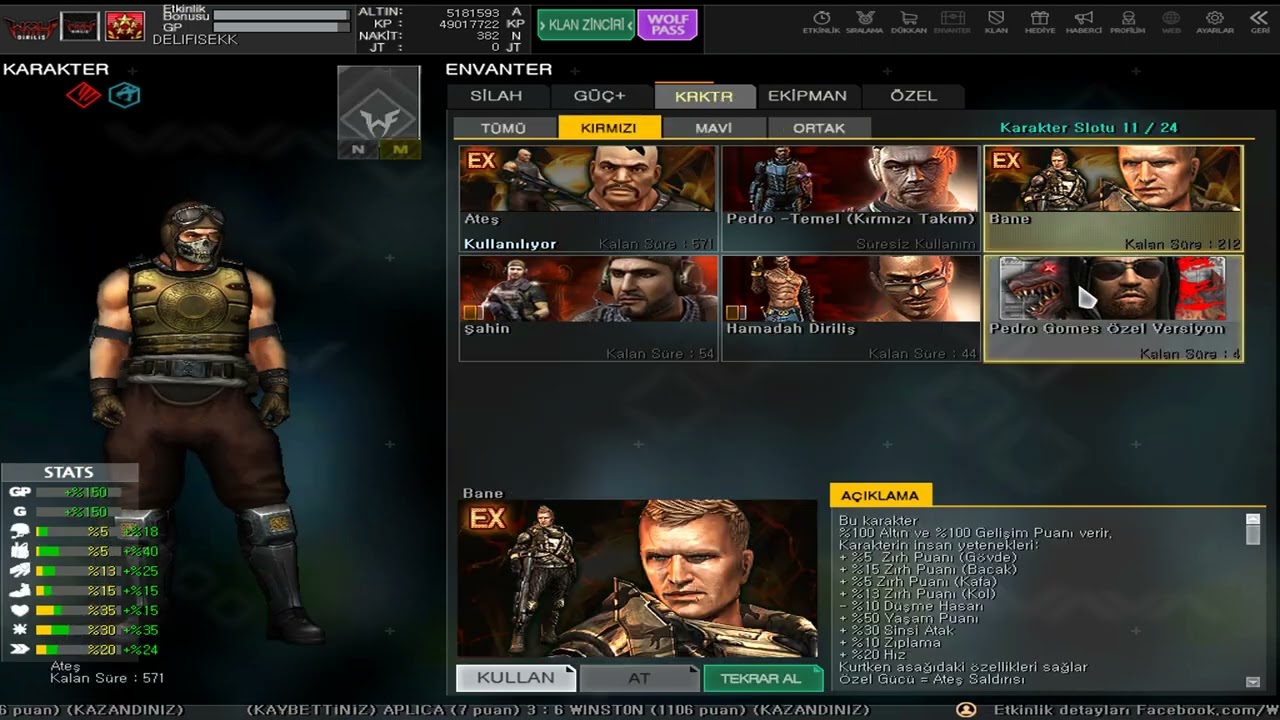Click the heart health stat row
This screenshot has width=1280, height=720.
(x=83, y=610)
